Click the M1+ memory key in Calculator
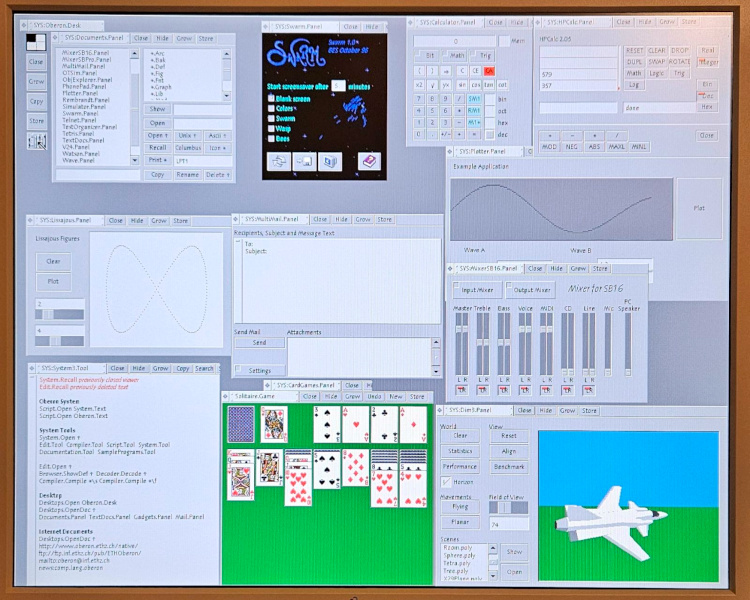The height and width of the screenshot is (600, 750). click(x=474, y=122)
